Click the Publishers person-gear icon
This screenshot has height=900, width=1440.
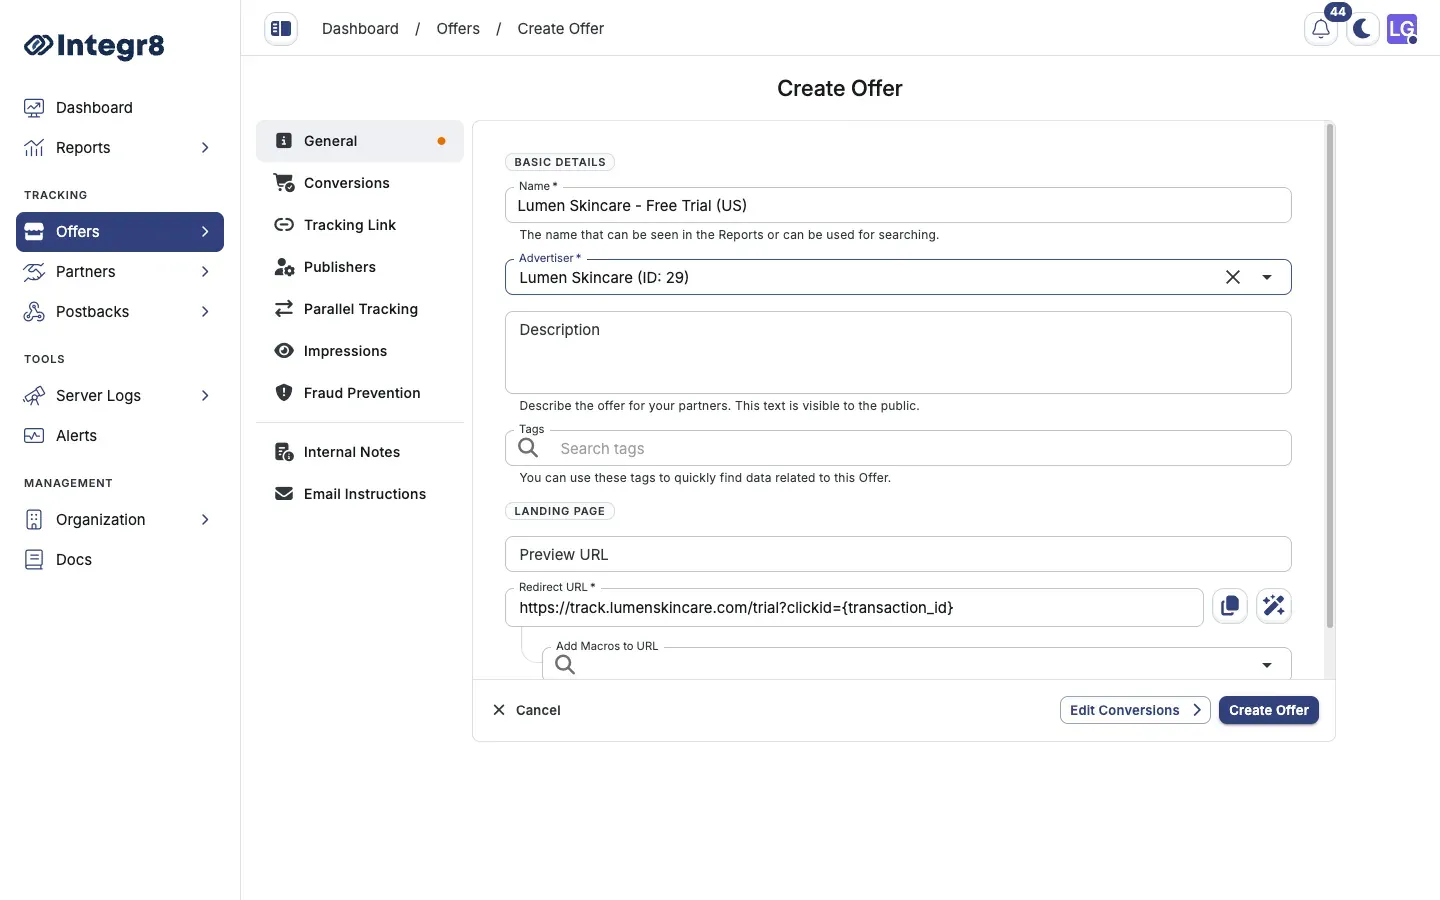(x=284, y=267)
